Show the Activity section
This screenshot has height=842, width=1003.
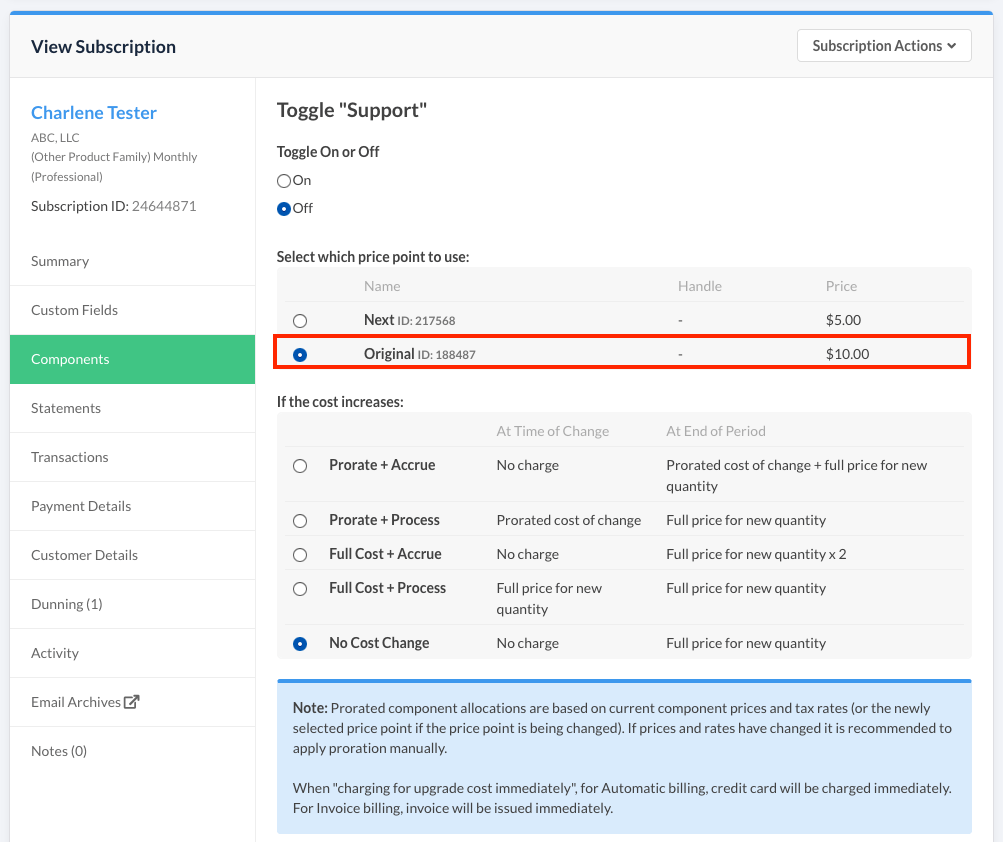(55, 653)
